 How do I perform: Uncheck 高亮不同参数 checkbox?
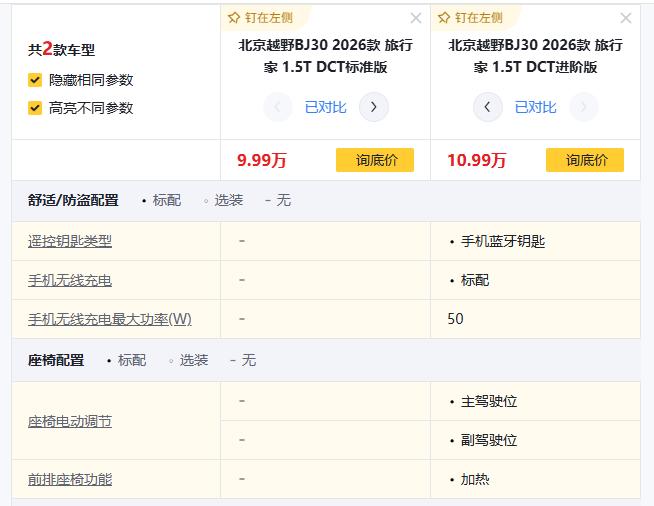click(35, 108)
